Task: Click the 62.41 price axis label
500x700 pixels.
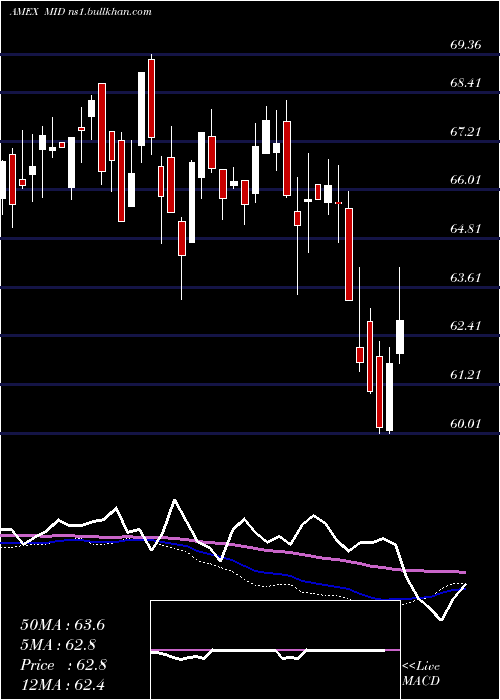Action: click(x=466, y=326)
